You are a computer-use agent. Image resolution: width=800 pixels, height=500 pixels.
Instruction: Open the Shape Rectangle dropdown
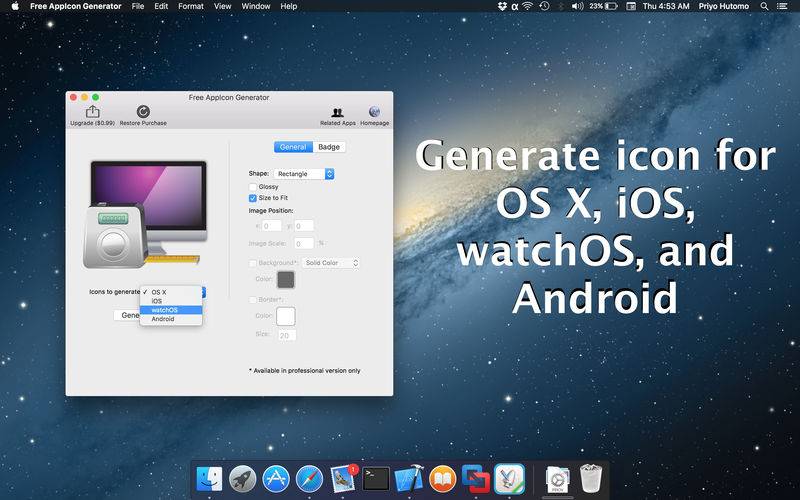[x=304, y=174]
